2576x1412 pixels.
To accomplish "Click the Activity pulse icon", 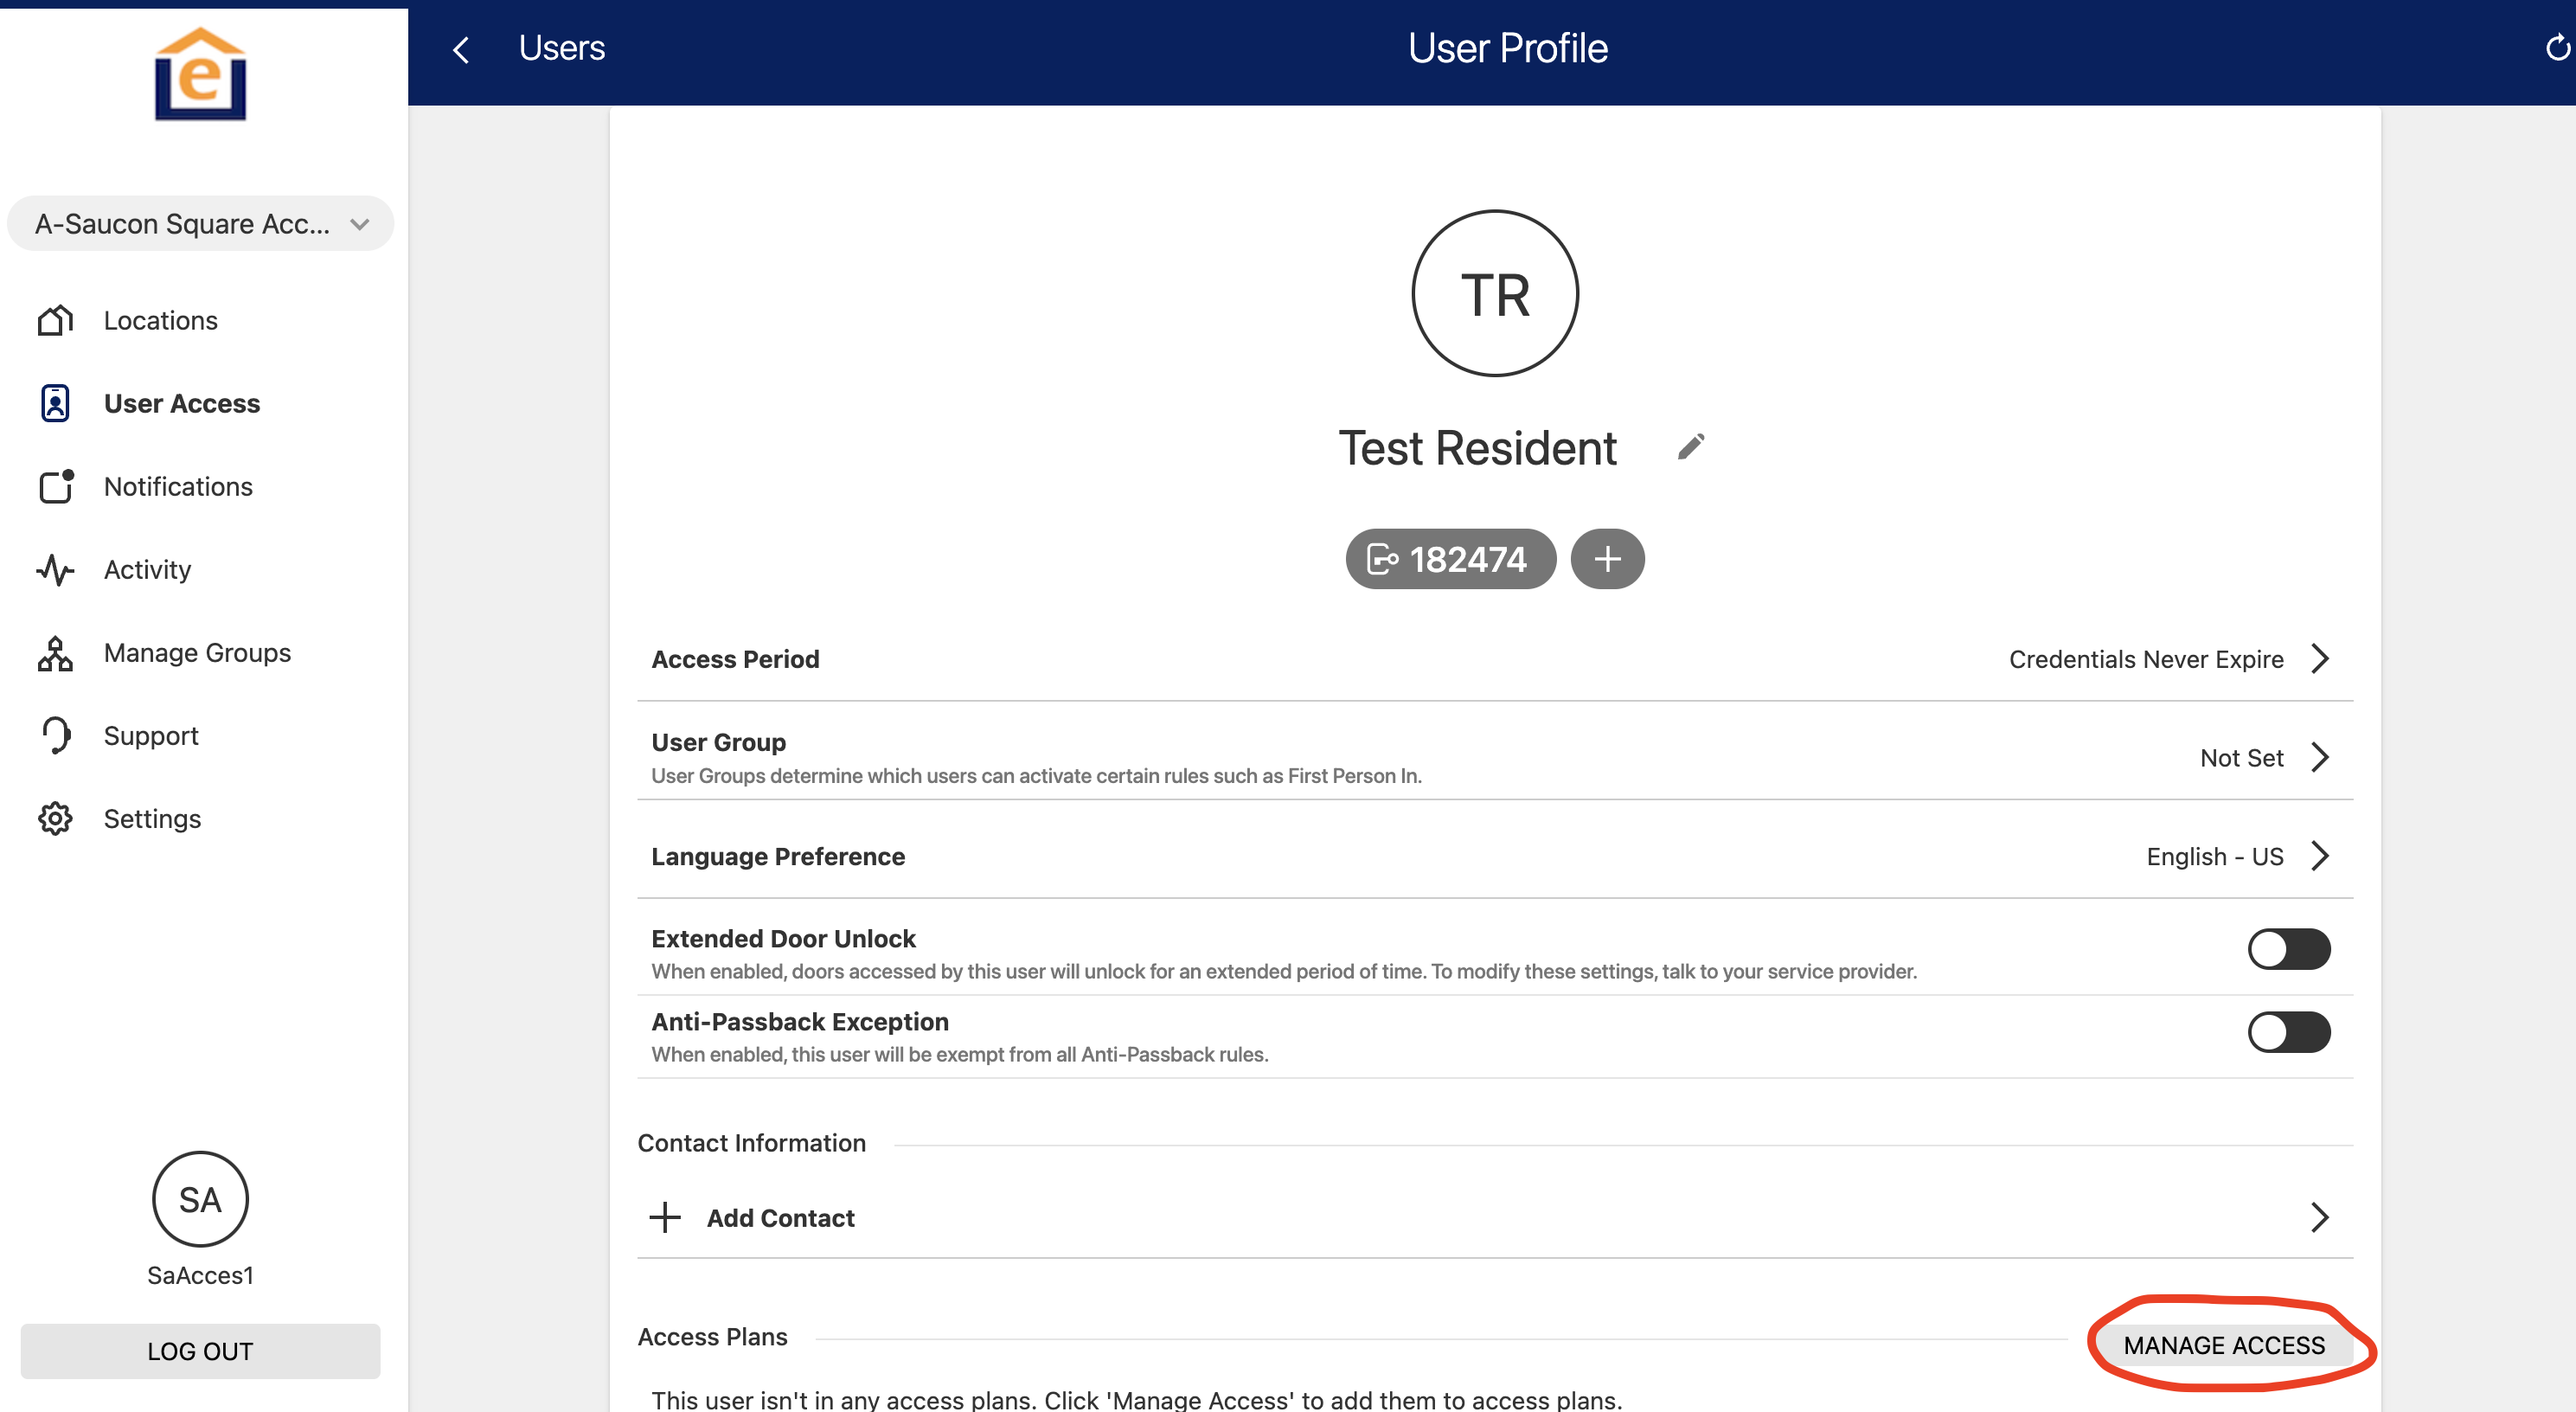I will (55, 570).
